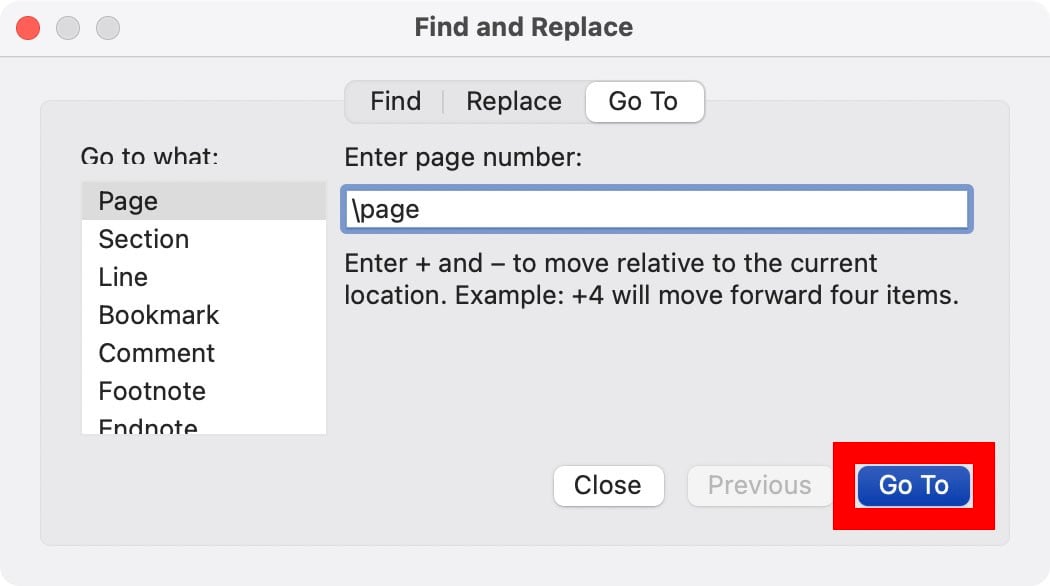Choose Page in the Go to what list
Image resolution: width=1050 pixels, height=586 pixels.
coord(128,201)
